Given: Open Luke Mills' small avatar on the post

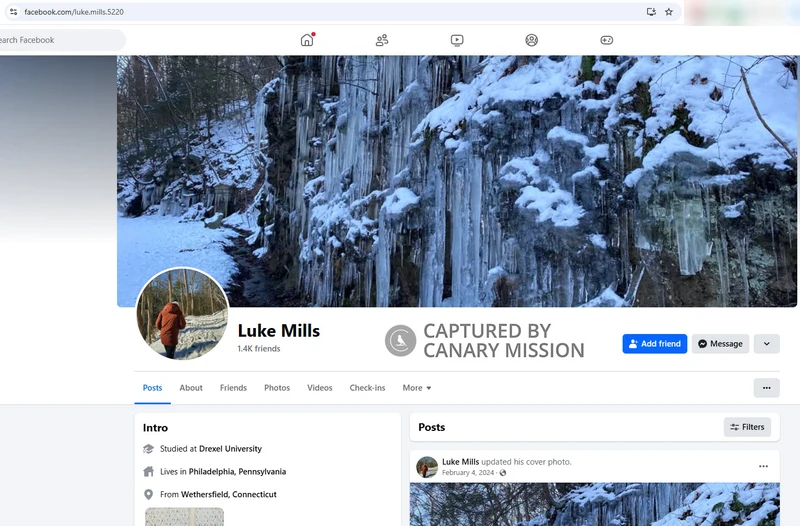Looking at the screenshot, I should pos(427,467).
